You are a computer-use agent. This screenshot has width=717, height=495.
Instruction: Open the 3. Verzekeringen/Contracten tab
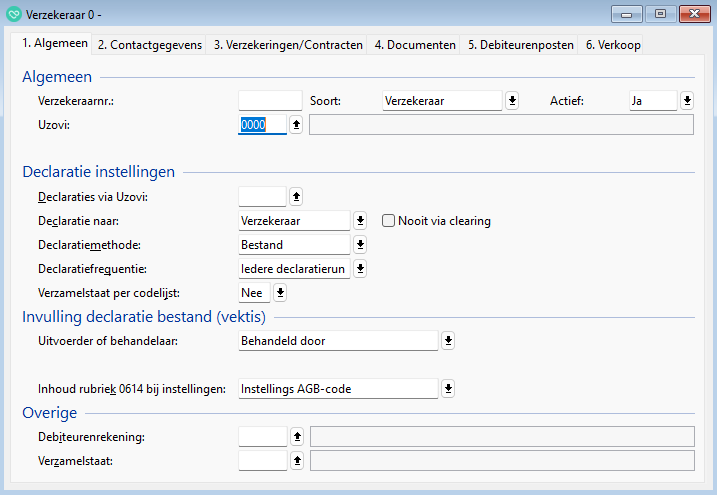tap(288, 45)
